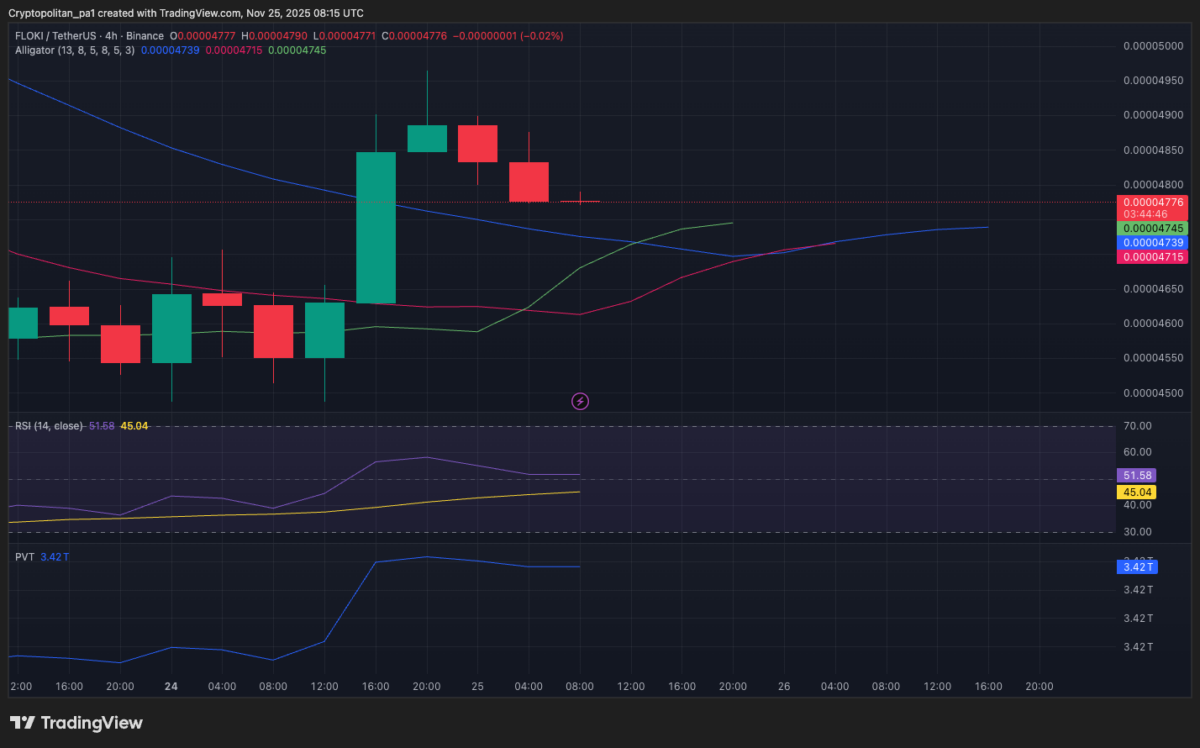Click the yellow 45.04 RSI moving average value

pyautogui.click(x=1136, y=492)
